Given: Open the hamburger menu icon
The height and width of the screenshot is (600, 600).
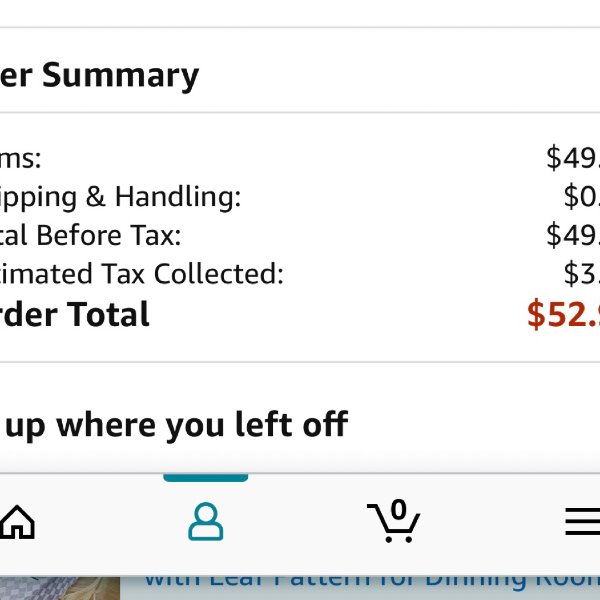Looking at the screenshot, I should 582,521.
